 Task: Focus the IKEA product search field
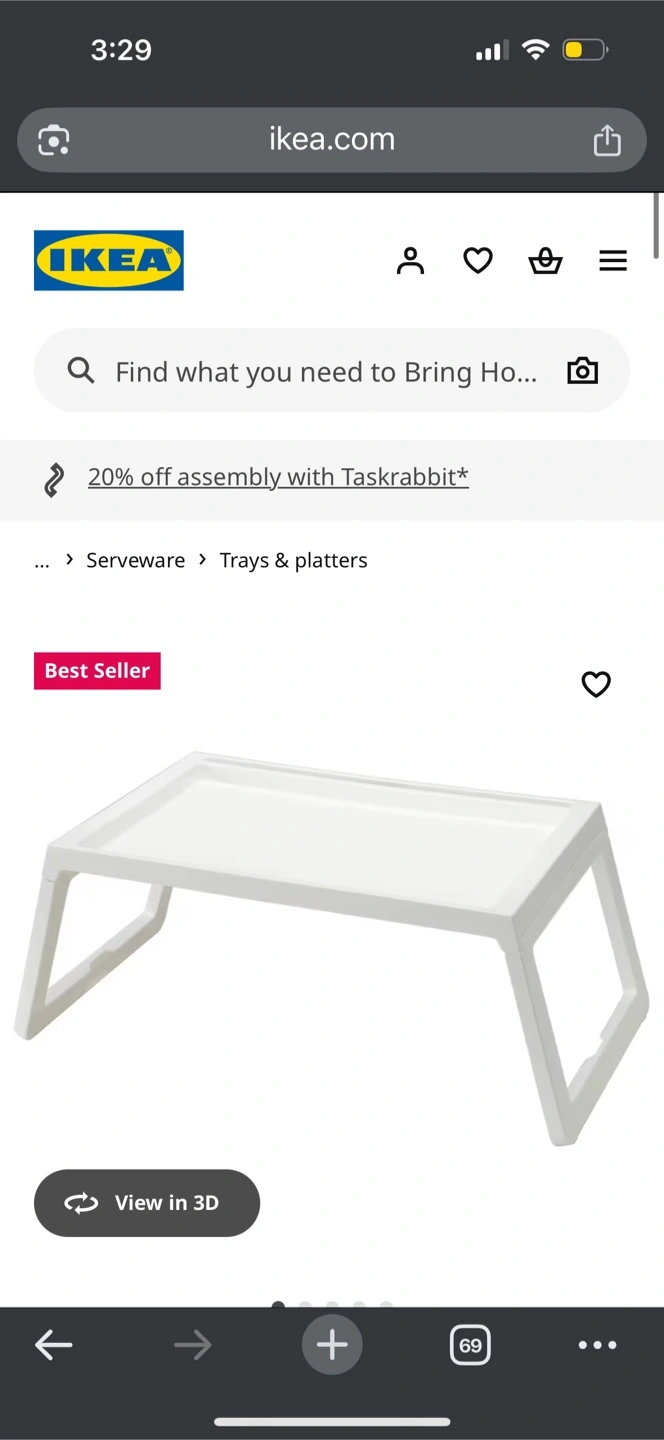326,372
